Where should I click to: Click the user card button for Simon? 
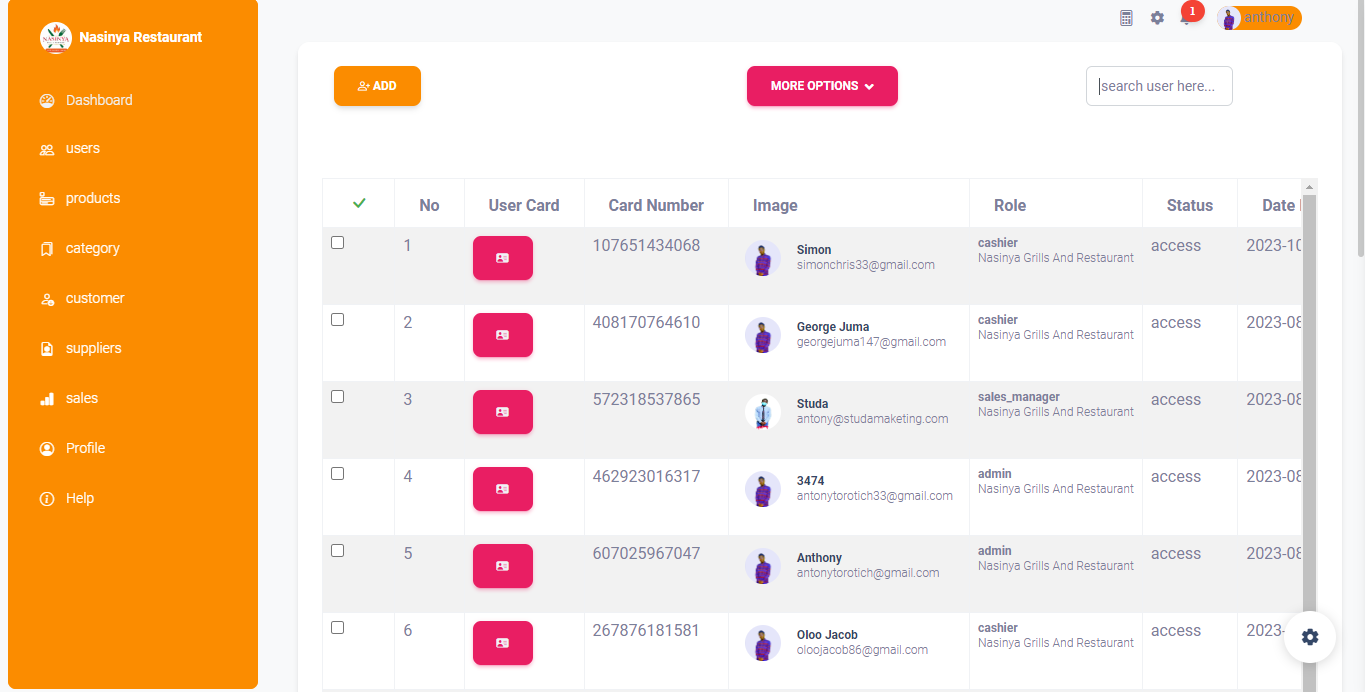pyautogui.click(x=502, y=258)
